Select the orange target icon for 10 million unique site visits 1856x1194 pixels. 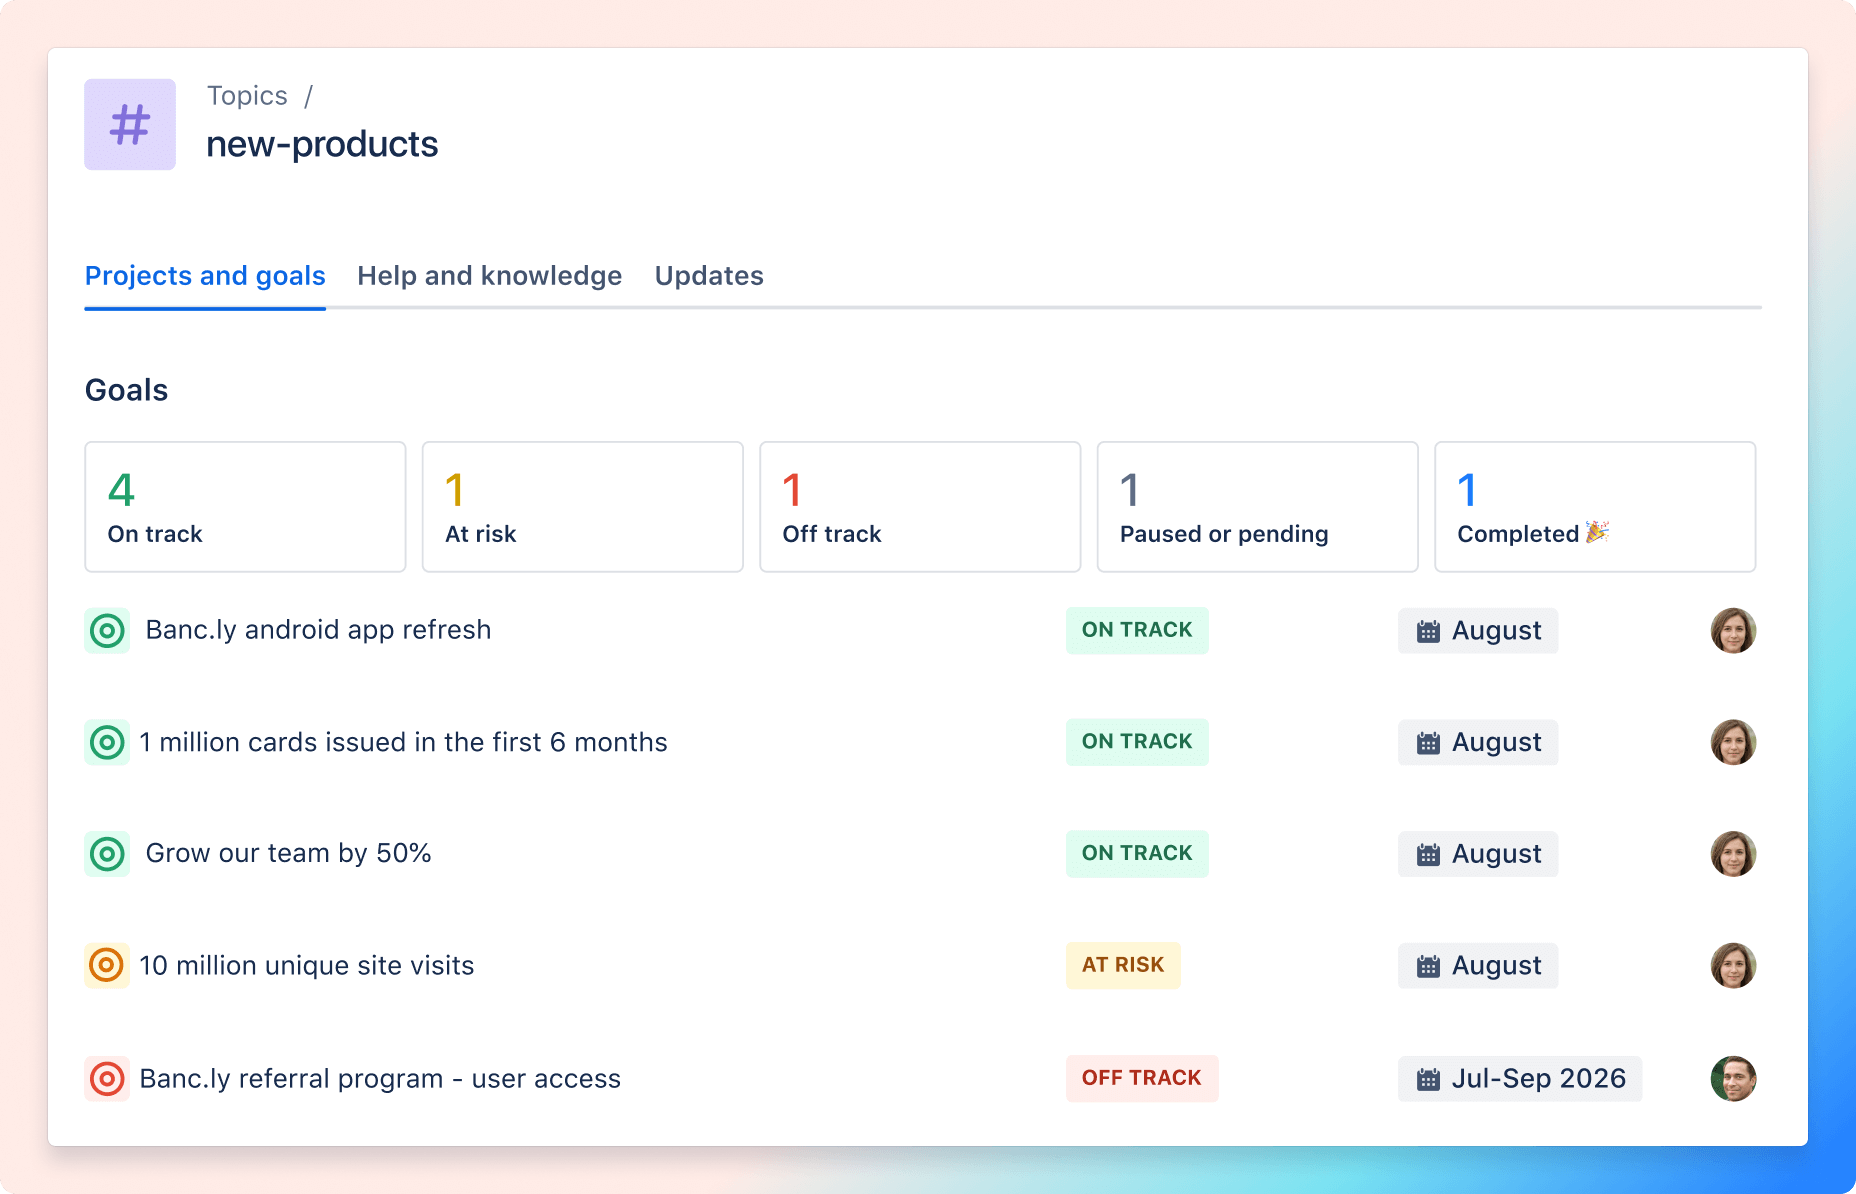click(x=105, y=965)
